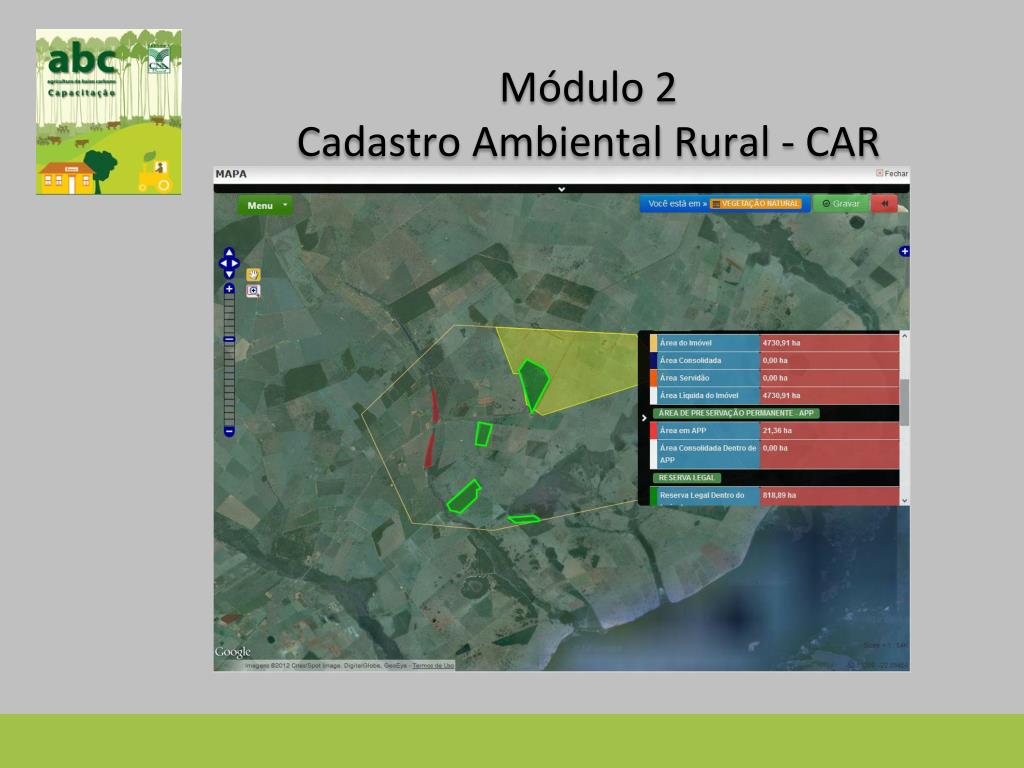
Task: Select the small green polygon at center
Action: [483, 434]
